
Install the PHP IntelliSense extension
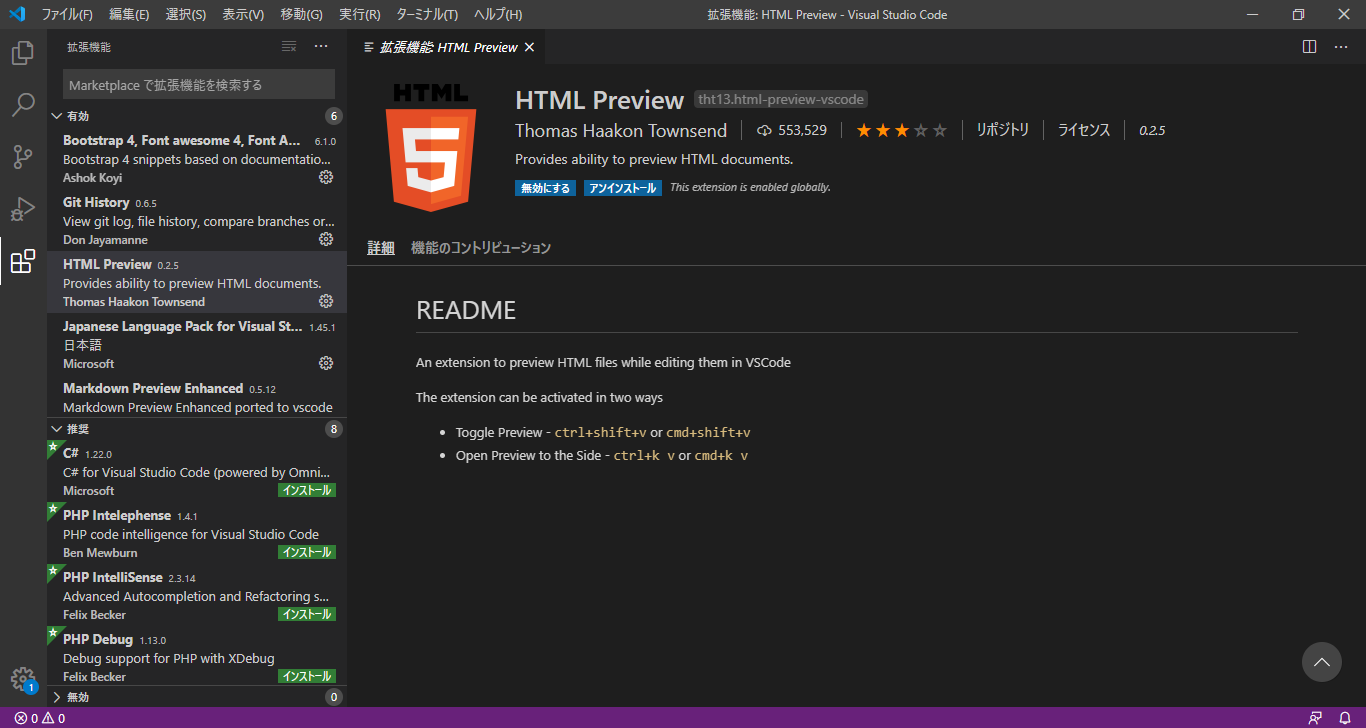point(306,614)
